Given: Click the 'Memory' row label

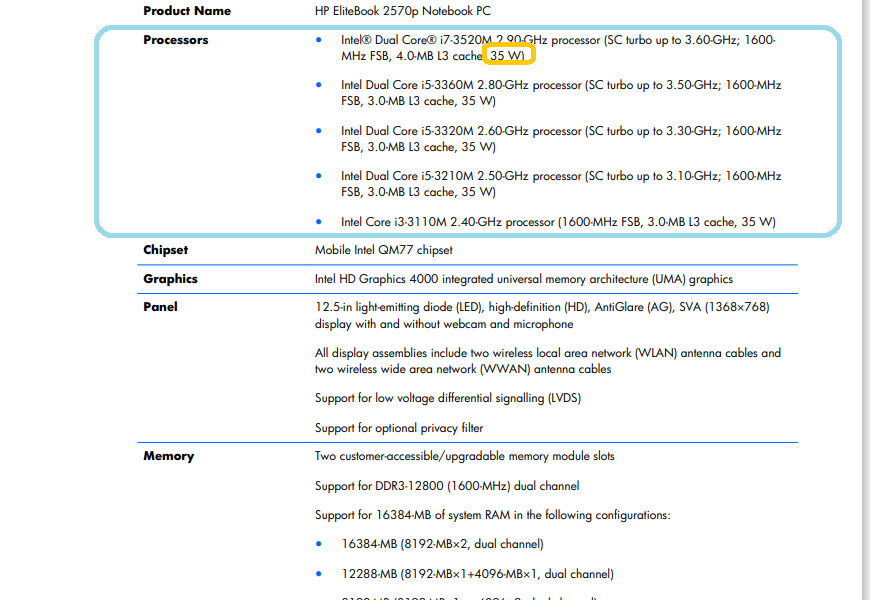Looking at the screenshot, I should pos(169,456).
